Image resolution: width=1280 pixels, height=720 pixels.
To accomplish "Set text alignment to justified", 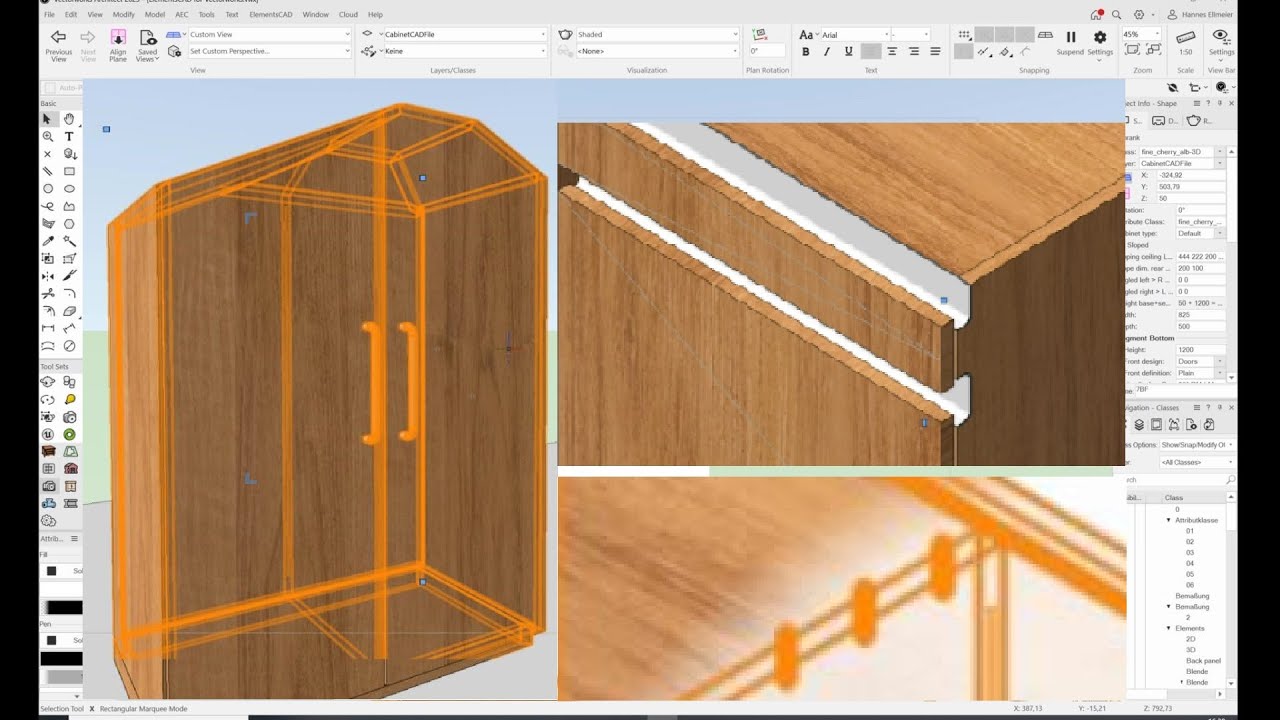I will coord(935,51).
